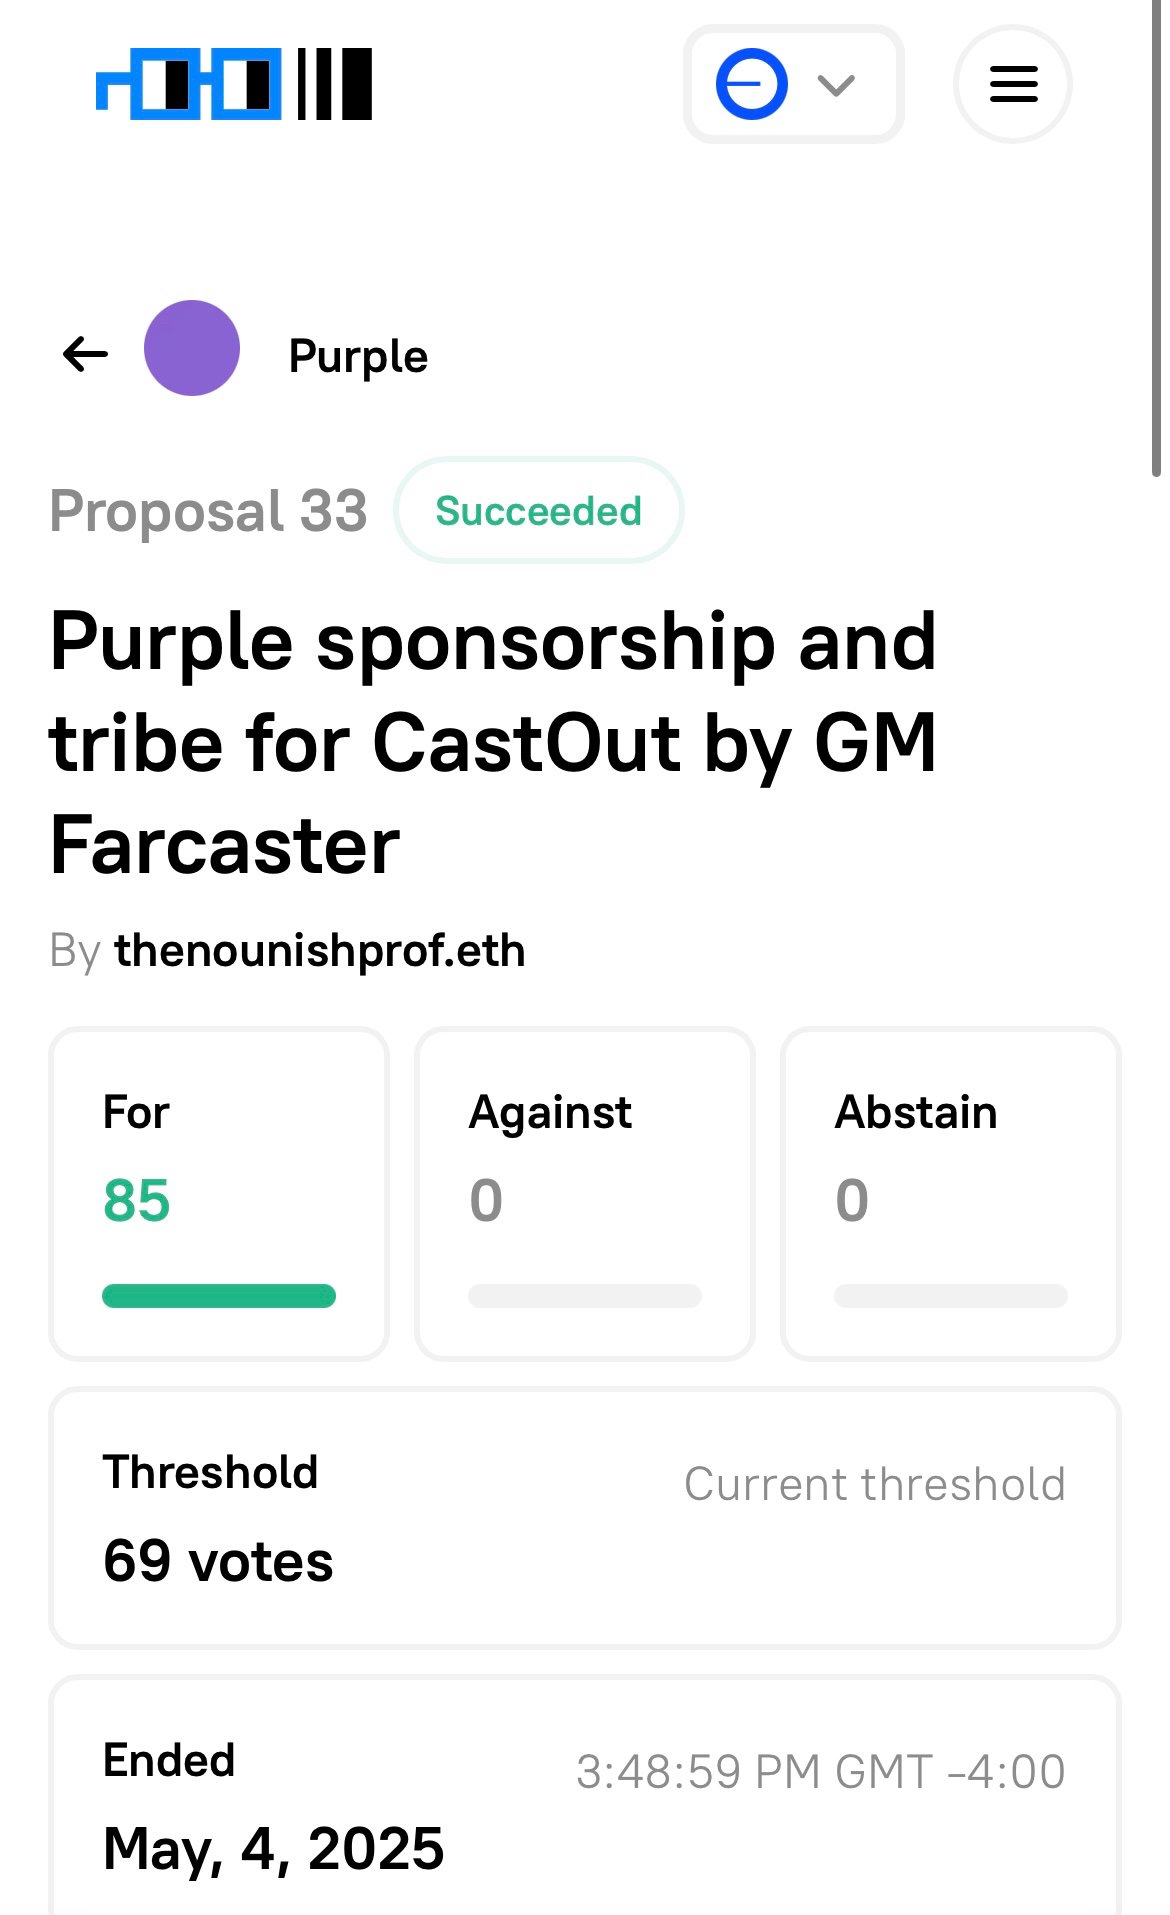This screenshot has height=1915, width=1170.
Task: Click the Nouns Builder logo
Action: click(x=234, y=84)
